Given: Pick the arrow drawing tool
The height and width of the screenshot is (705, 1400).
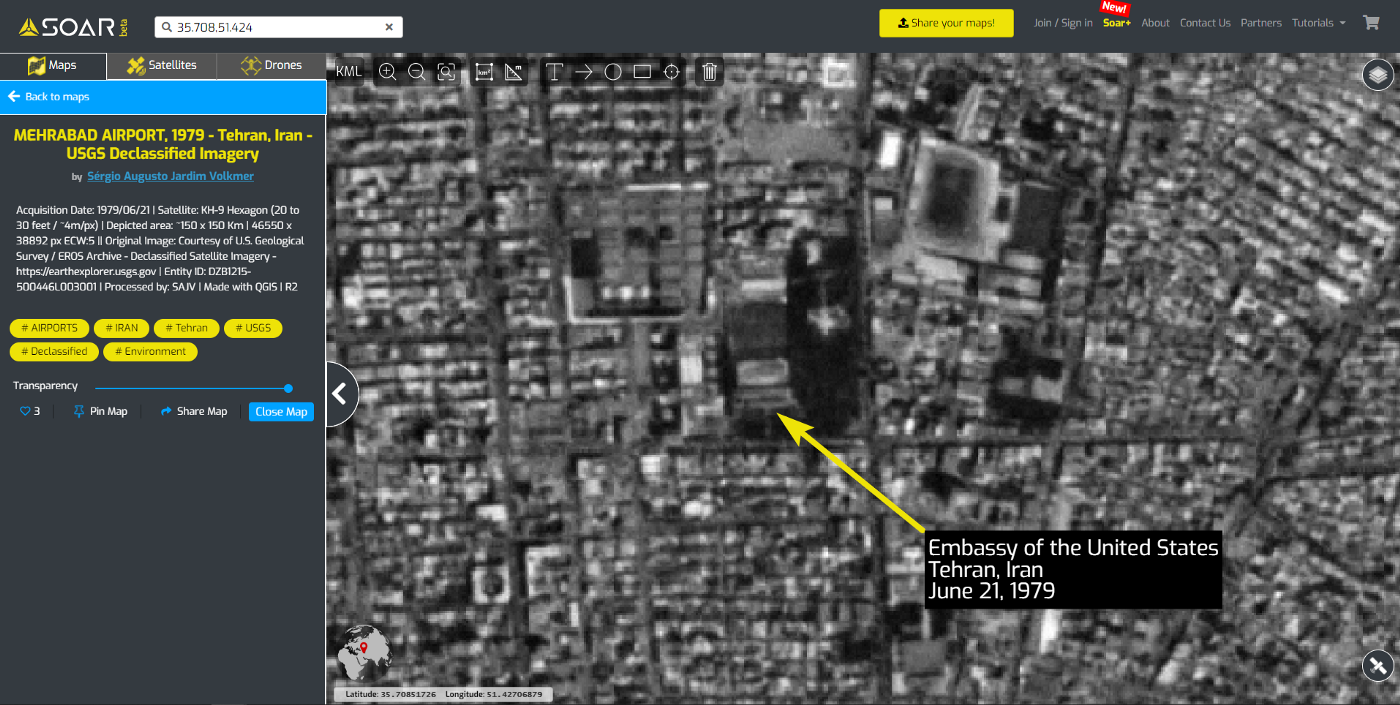Looking at the screenshot, I should click(x=584, y=72).
